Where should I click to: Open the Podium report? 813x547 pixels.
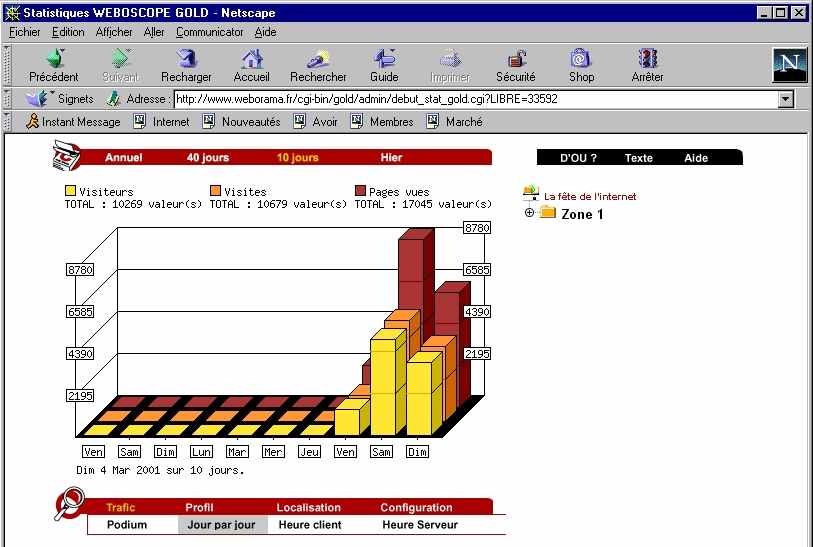(x=127, y=525)
